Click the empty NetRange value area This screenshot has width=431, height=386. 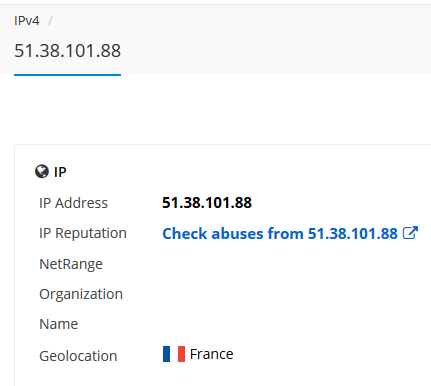[290, 264]
